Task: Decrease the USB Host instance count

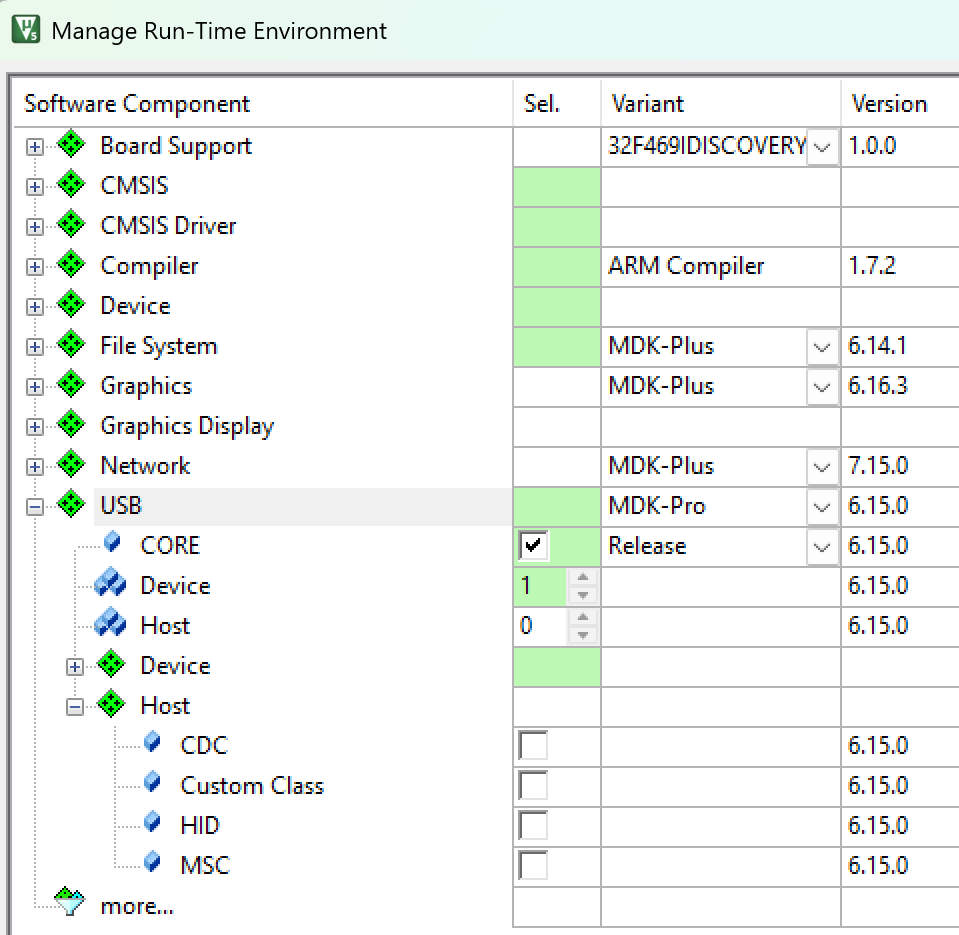Action: [583, 635]
